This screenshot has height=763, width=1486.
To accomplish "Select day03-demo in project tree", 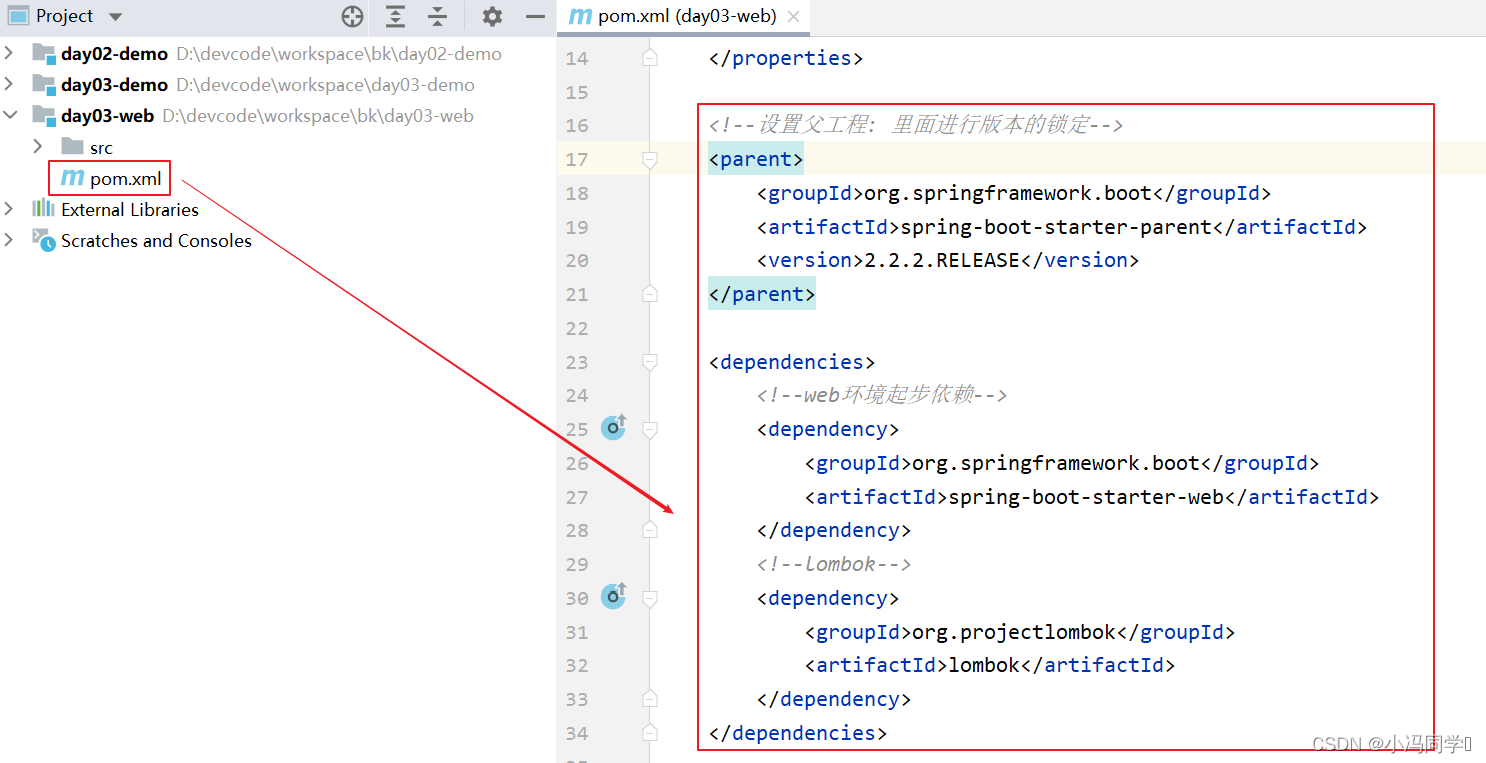I will (114, 85).
